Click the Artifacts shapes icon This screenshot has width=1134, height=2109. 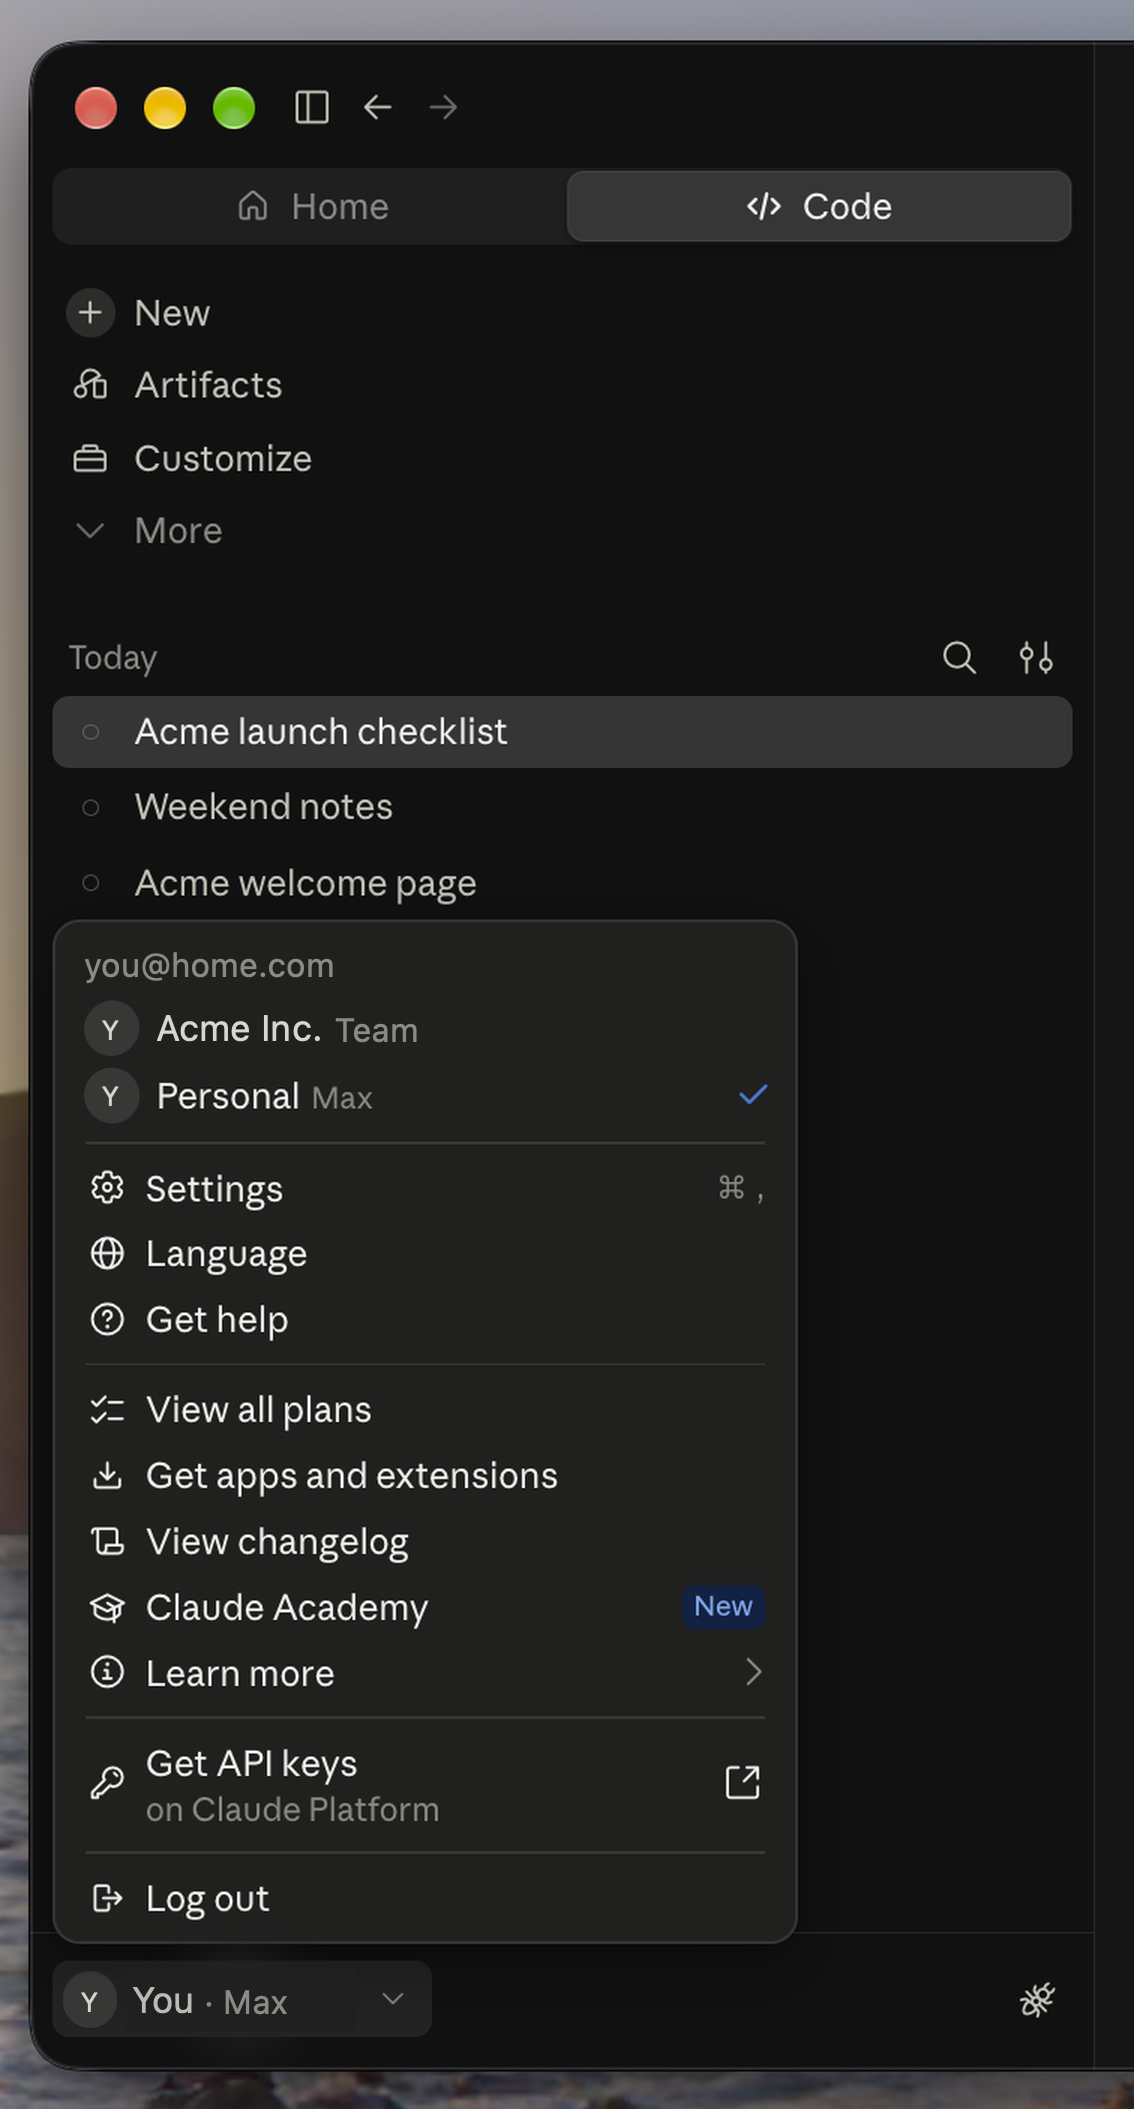click(90, 384)
